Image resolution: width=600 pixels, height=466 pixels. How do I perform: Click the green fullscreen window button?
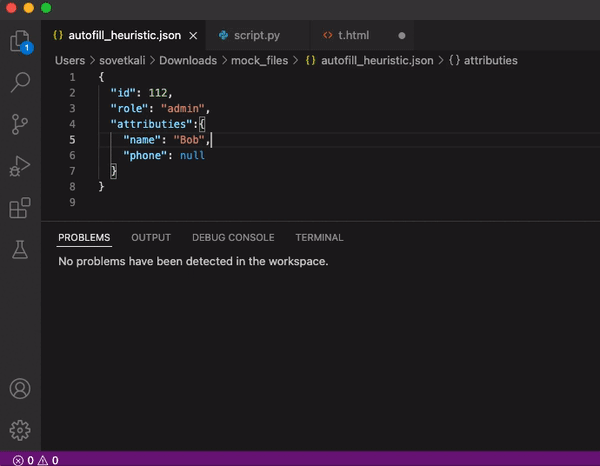pos(46,8)
